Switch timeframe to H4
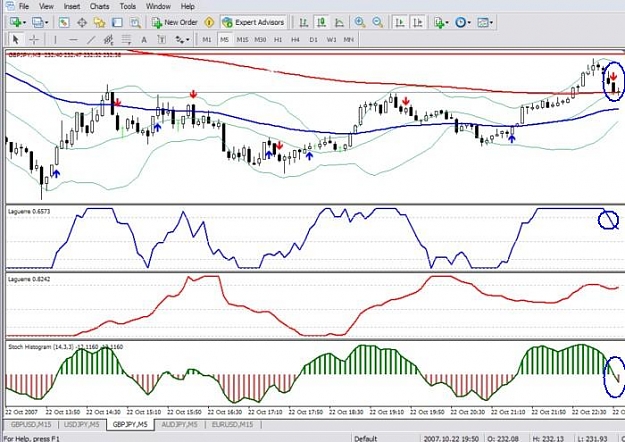The image size is (625, 442). pos(295,39)
